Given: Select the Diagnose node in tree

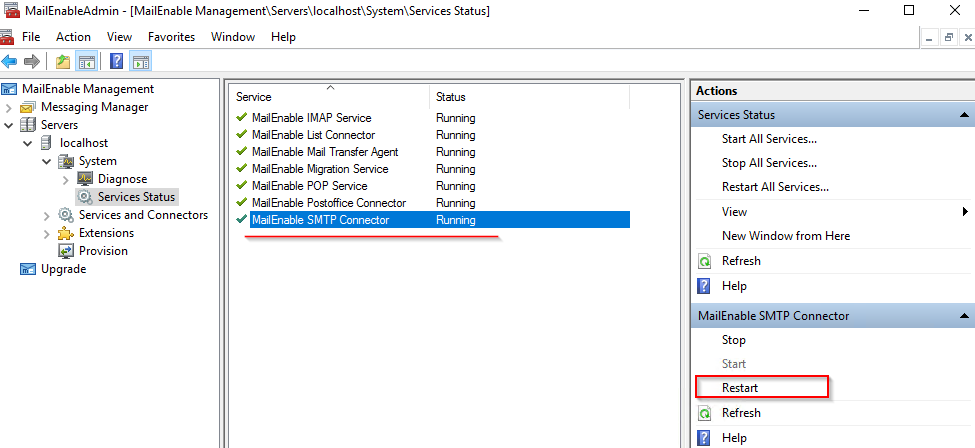Looking at the screenshot, I should click(x=122, y=179).
